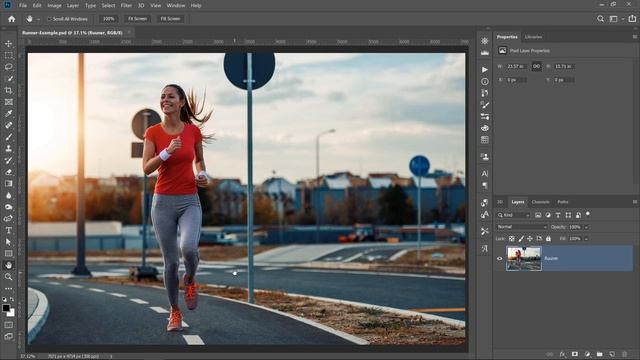Image resolution: width=640 pixels, height=360 pixels.
Task: Select the Eraser tool
Action: click(9, 172)
